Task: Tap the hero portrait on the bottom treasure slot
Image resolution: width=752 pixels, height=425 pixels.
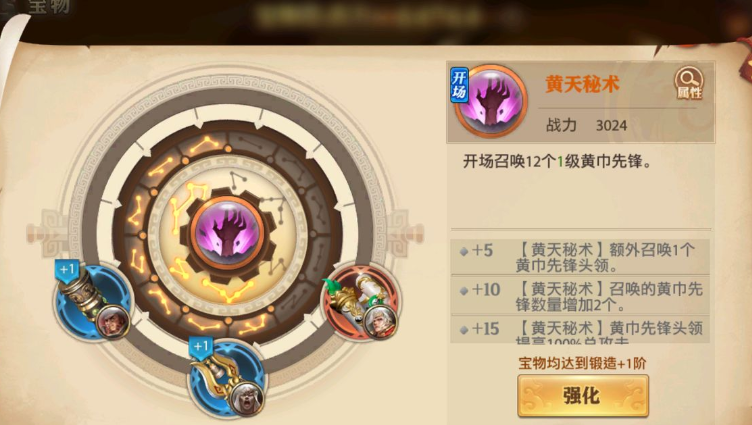Action: 247,398
